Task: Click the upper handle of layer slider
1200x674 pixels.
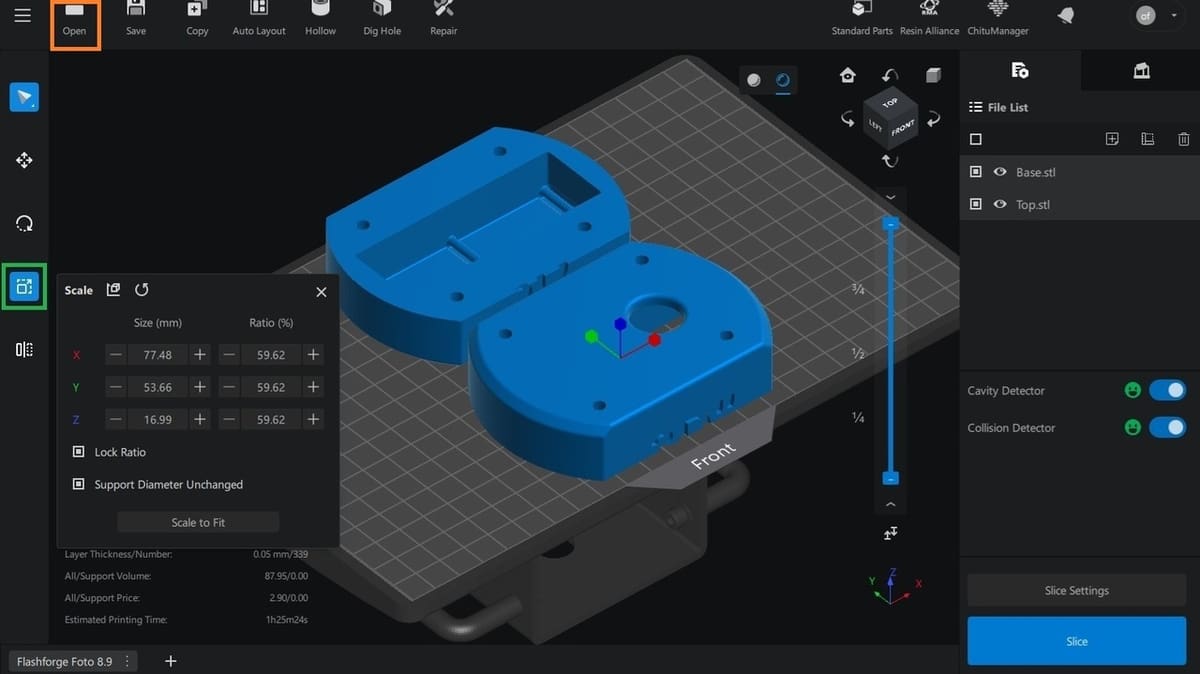Action: (x=890, y=224)
